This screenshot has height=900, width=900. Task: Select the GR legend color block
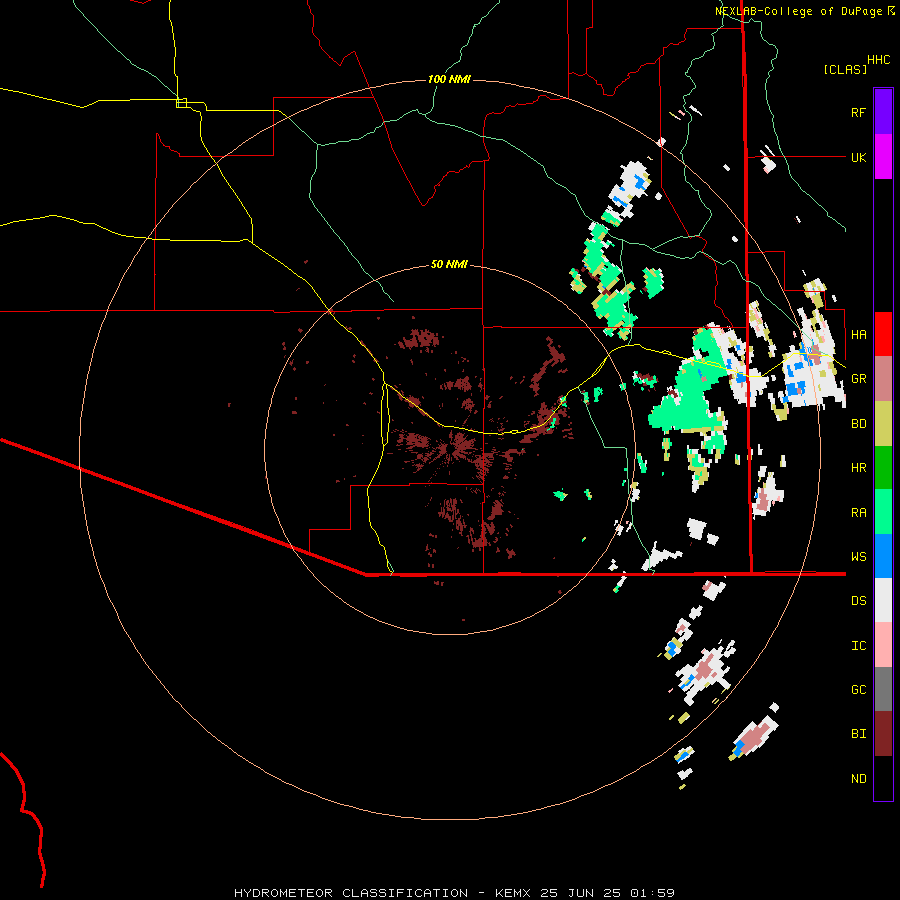pos(883,378)
